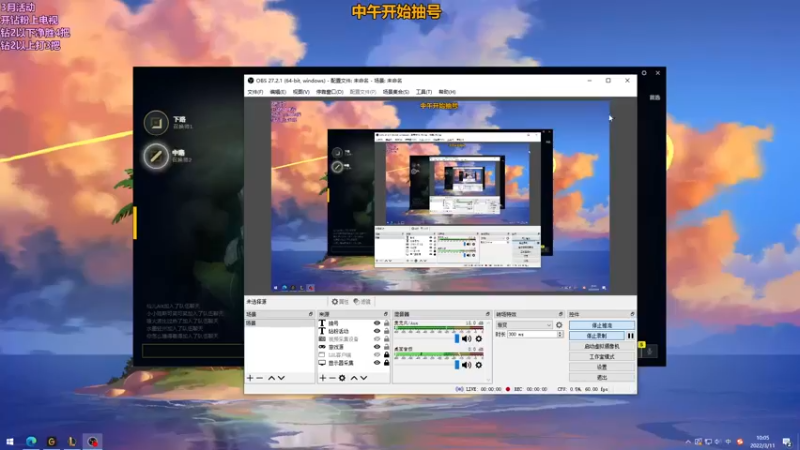800x450 pixels.
Task: Adjust the 桌面音频 volume slider handle
Action: click(x=457, y=365)
